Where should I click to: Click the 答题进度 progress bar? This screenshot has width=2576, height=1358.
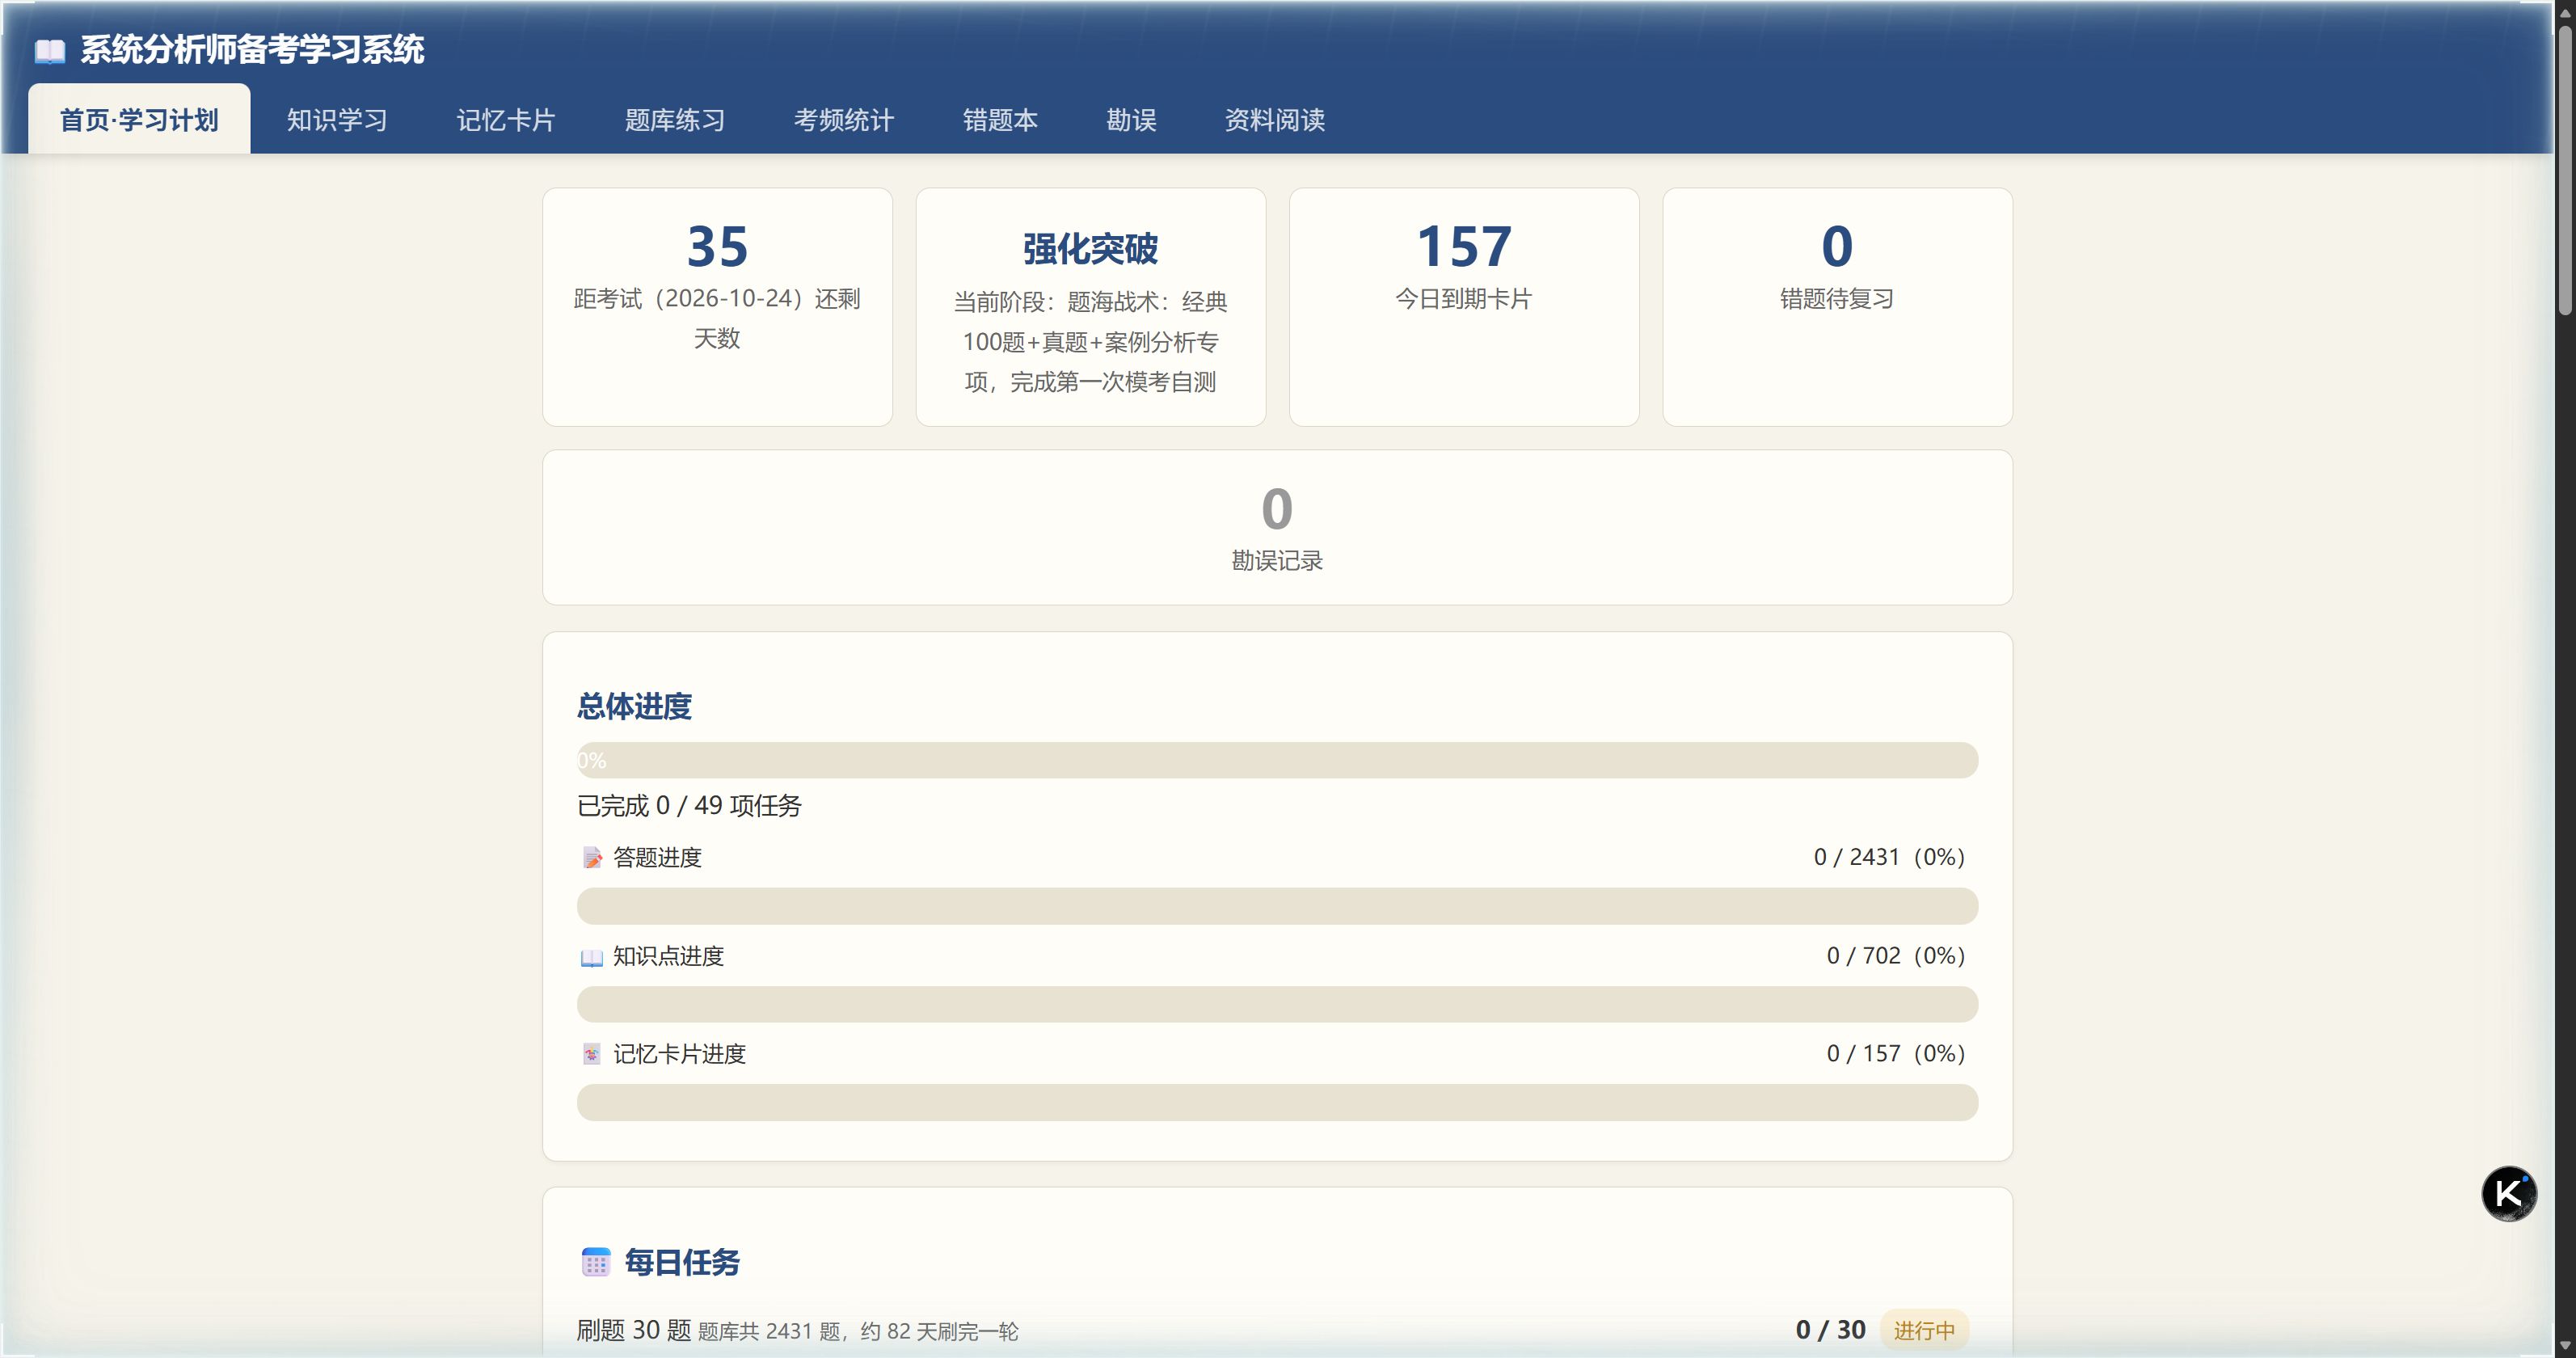[1277, 906]
